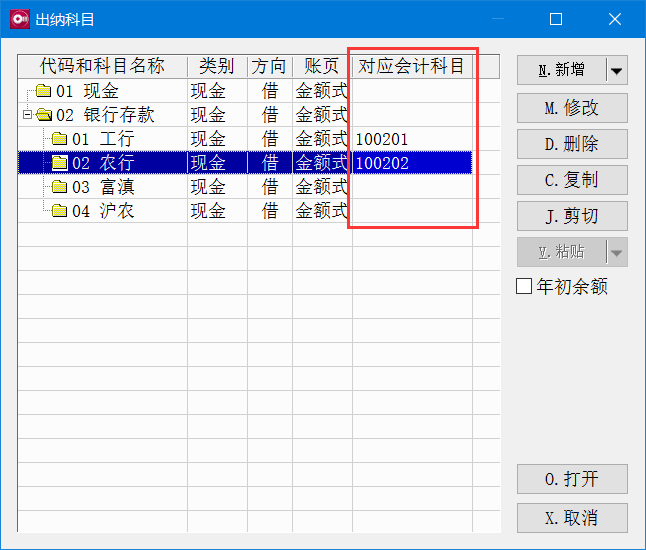Screen dimensions: 646x550
Task: Click the folder icon beside 工行
Action: [x=59, y=139]
